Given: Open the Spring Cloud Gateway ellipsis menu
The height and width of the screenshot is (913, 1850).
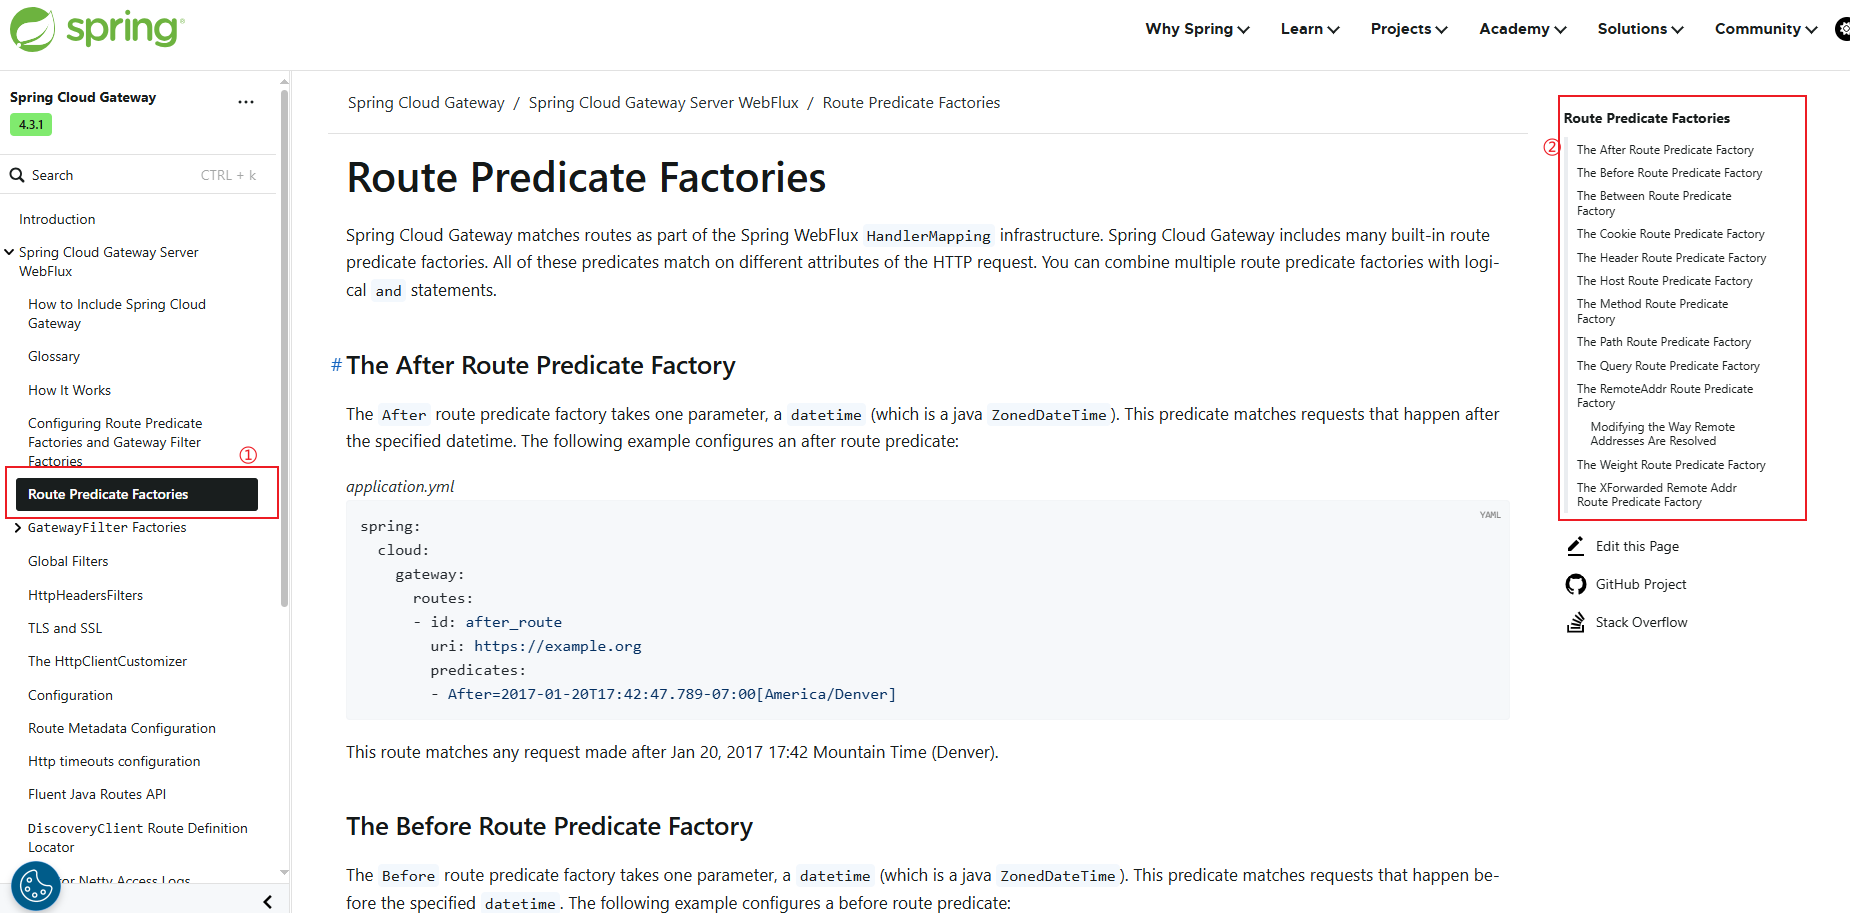Looking at the screenshot, I should tap(246, 102).
